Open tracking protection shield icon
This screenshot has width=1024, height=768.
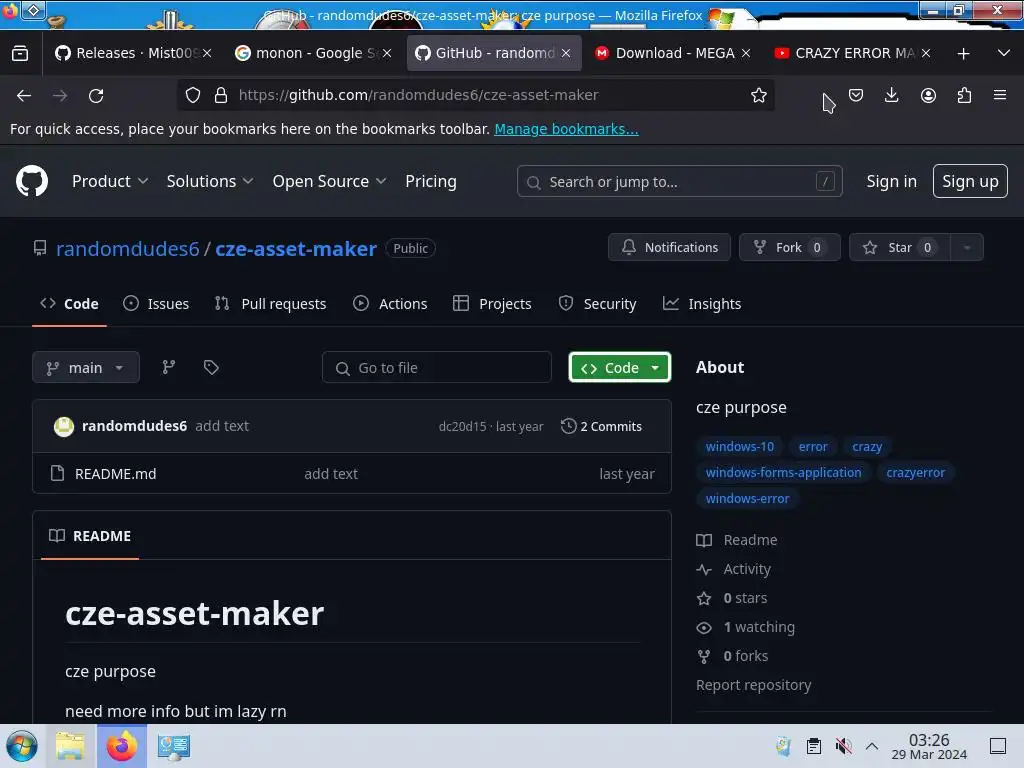[193, 95]
